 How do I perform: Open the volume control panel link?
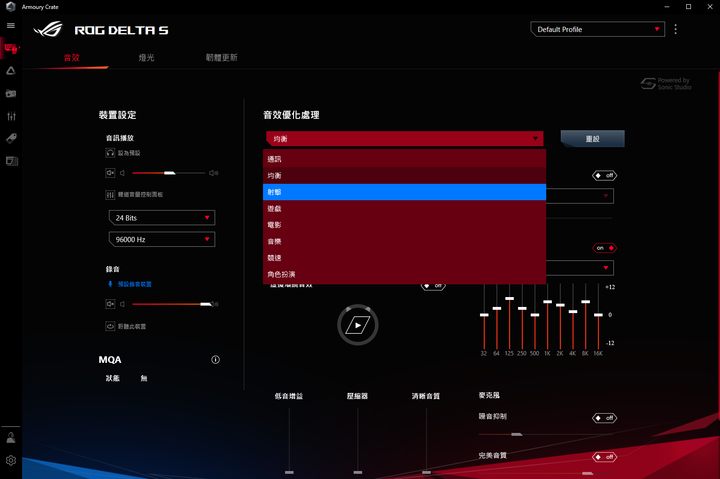[141, 195]
